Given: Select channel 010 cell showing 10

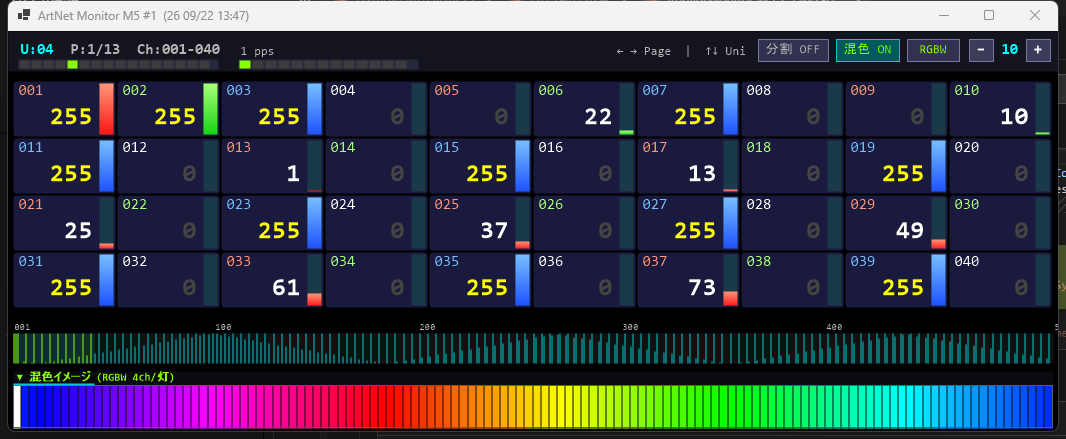Looking at the screenshot, I should coord(1001,109).
